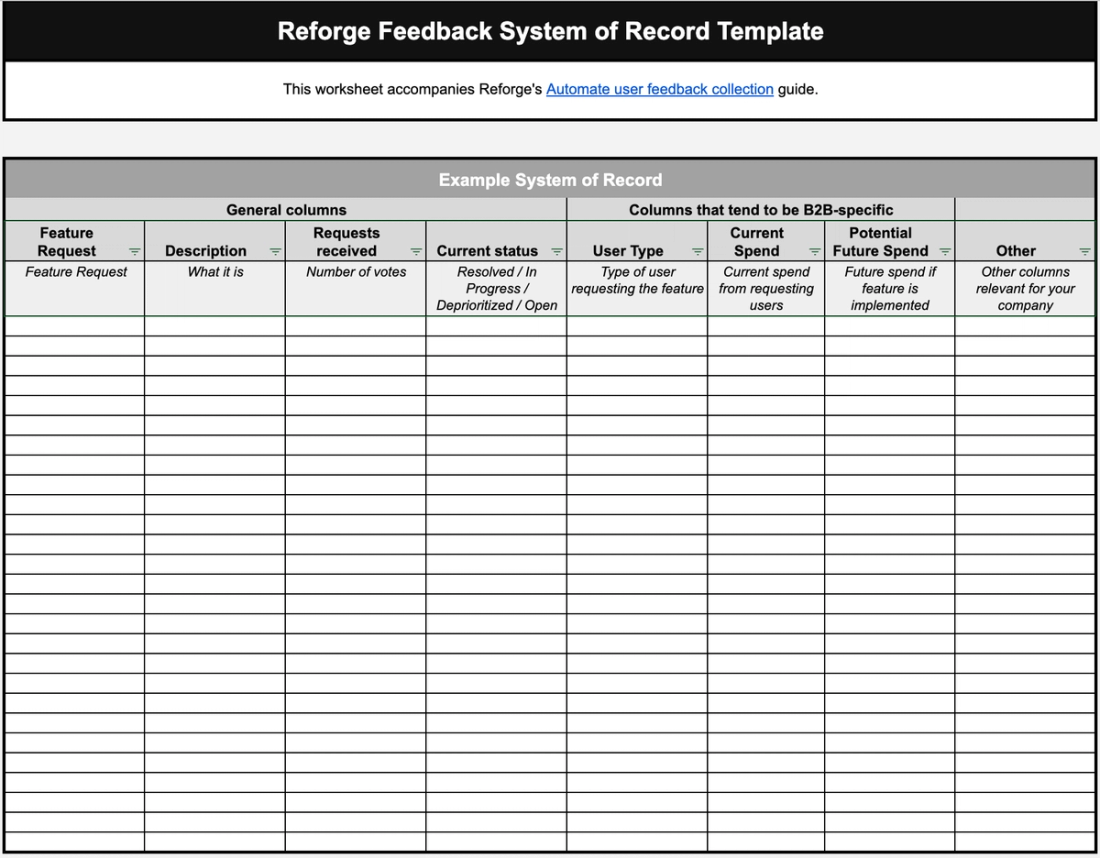The image size is (1100, 858).
Task: Open the Automate user feedback collection link
Action: tap(659, 89)
